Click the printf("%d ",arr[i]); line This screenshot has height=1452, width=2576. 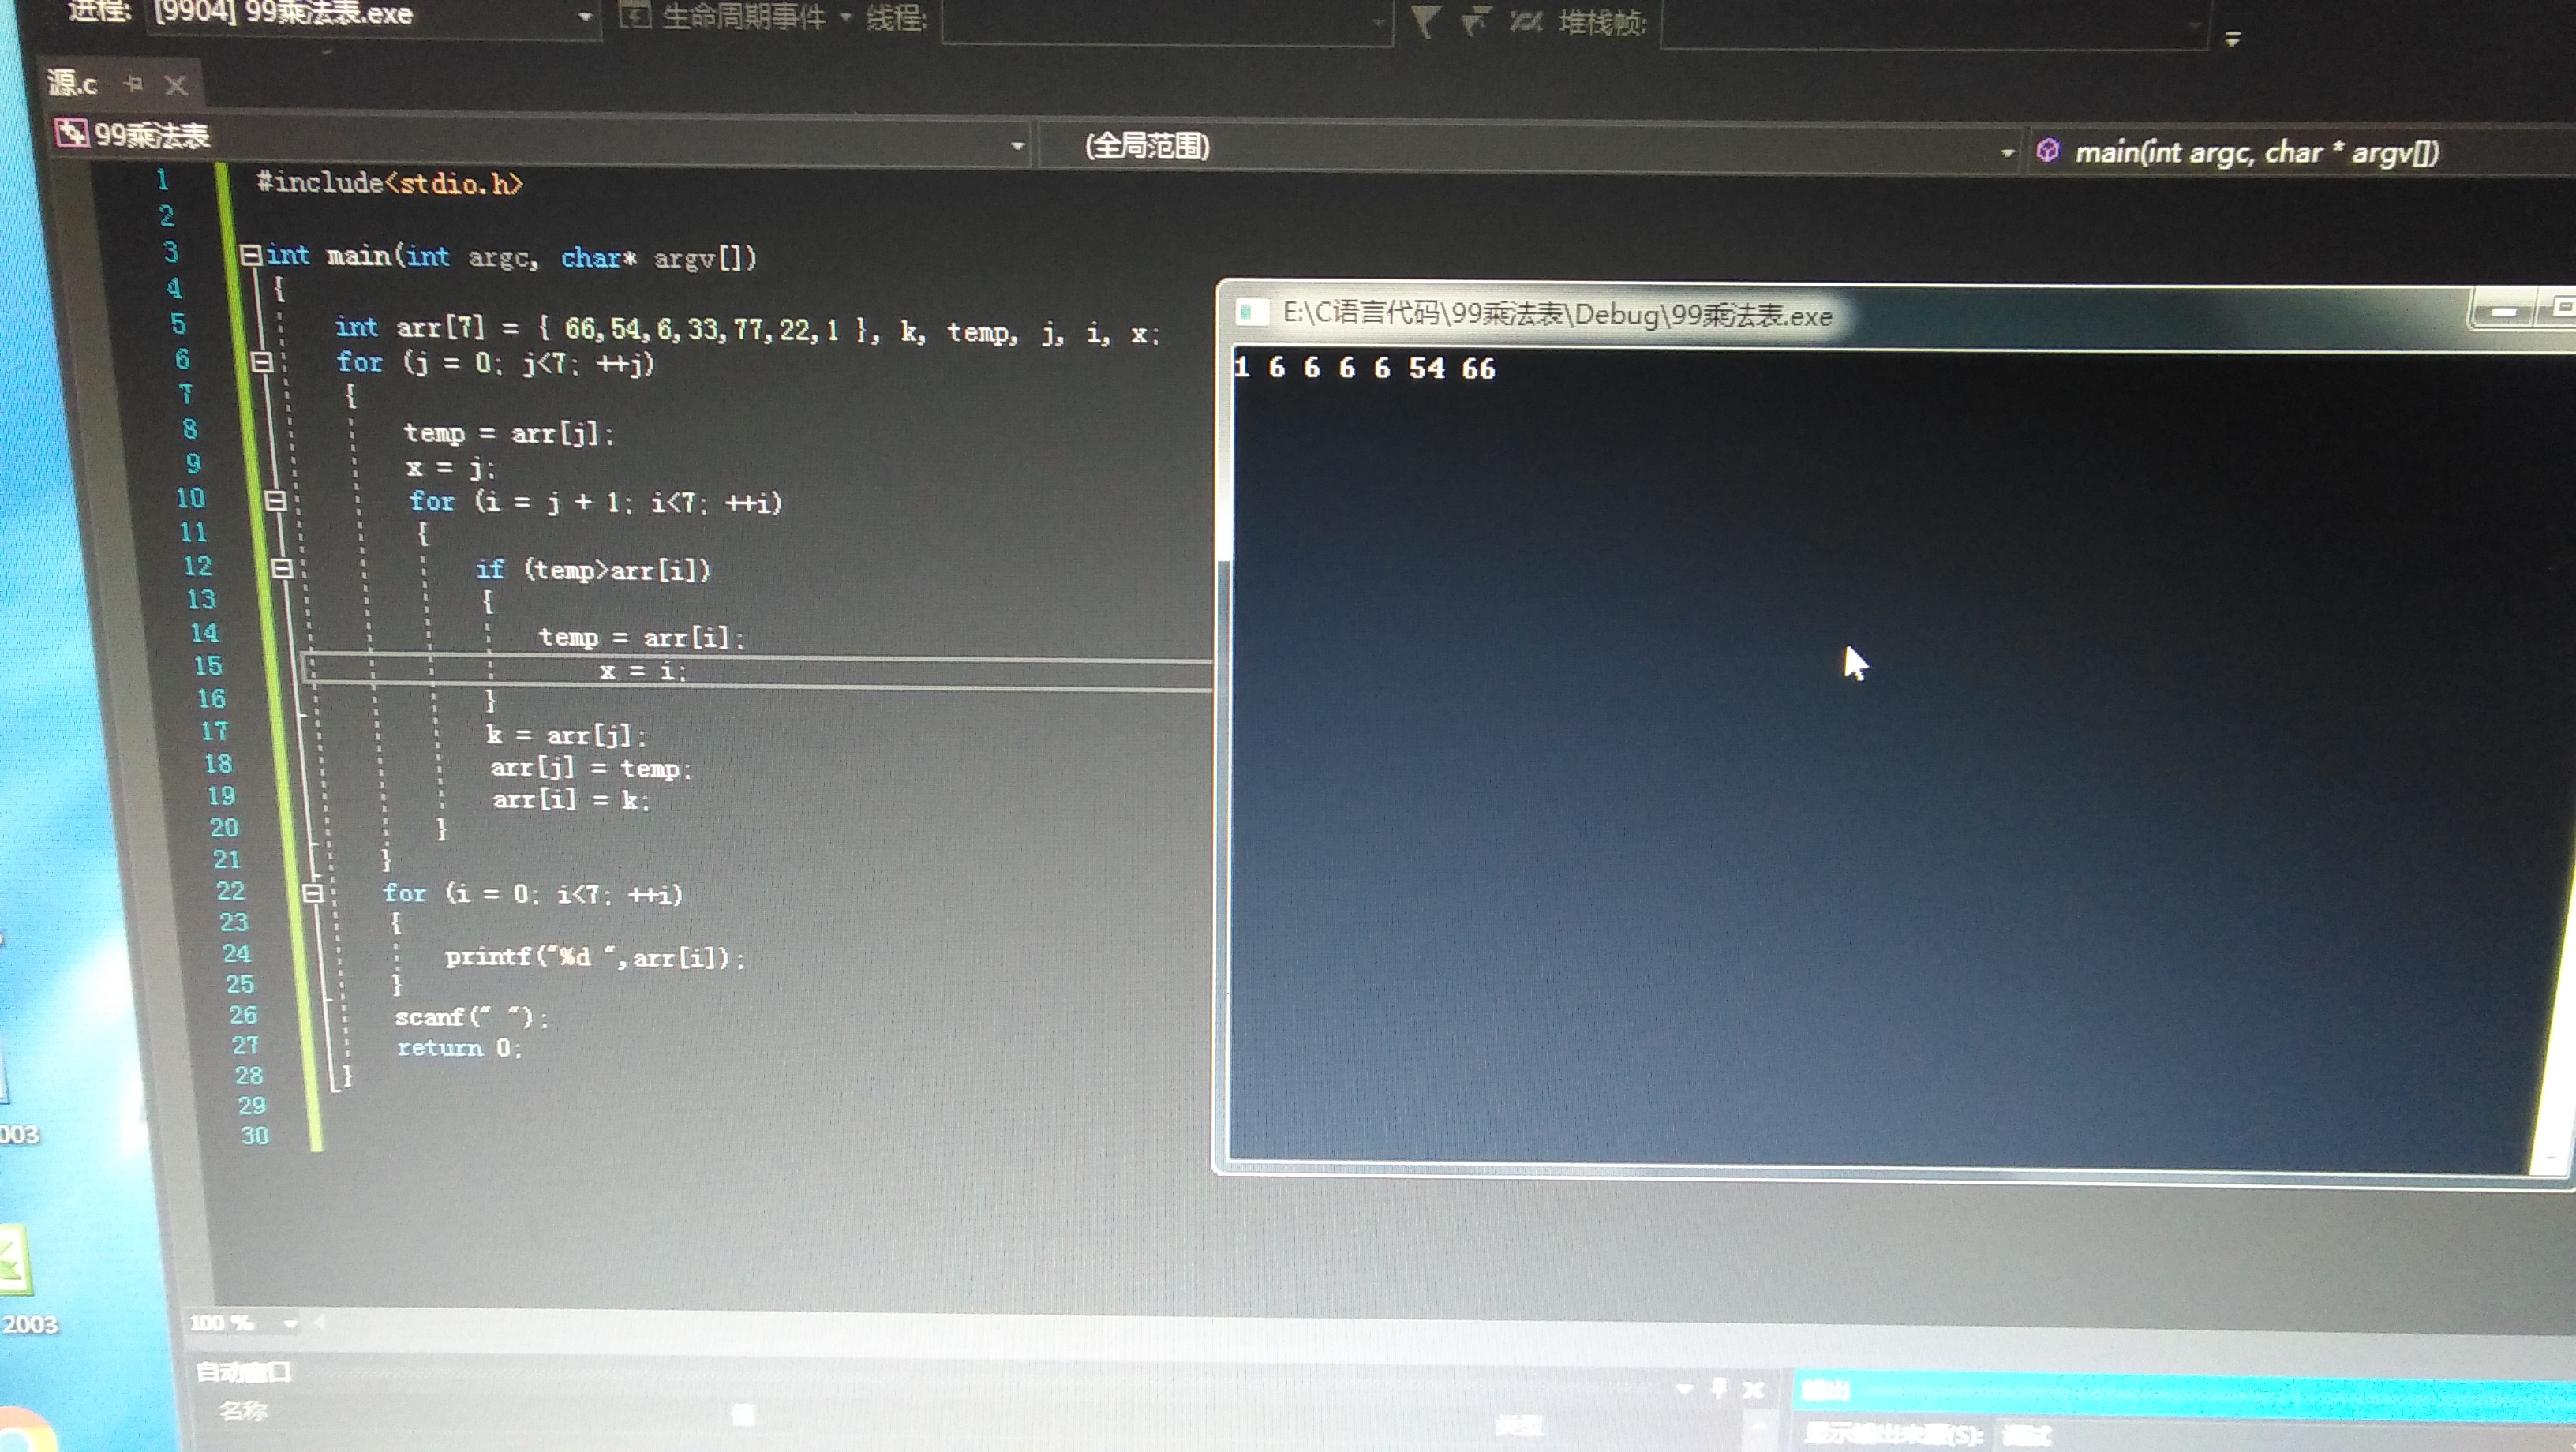point(595,958)
